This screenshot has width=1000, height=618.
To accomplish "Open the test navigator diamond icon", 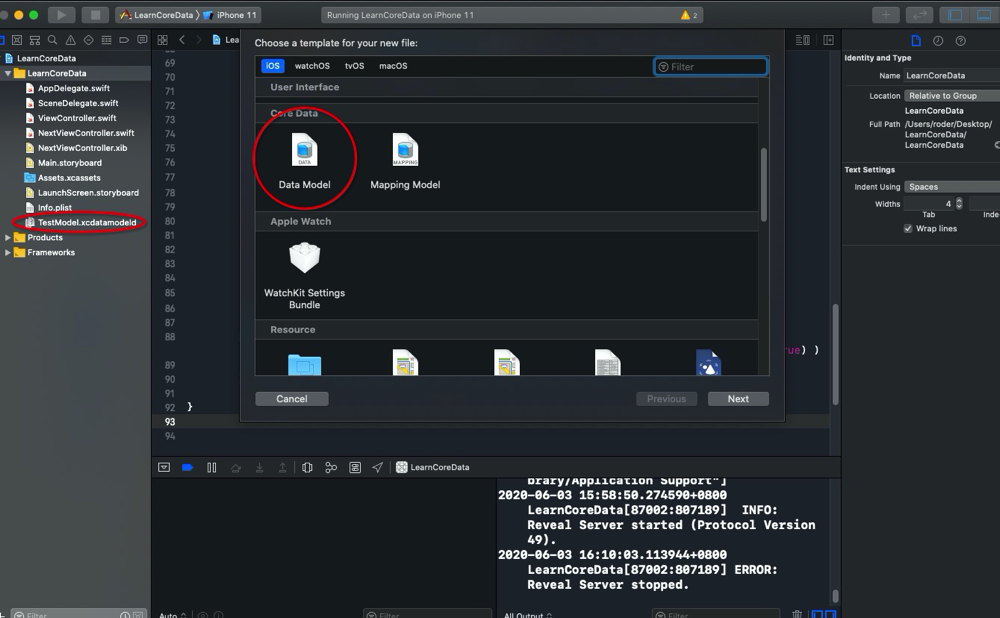I will [89, 40].
